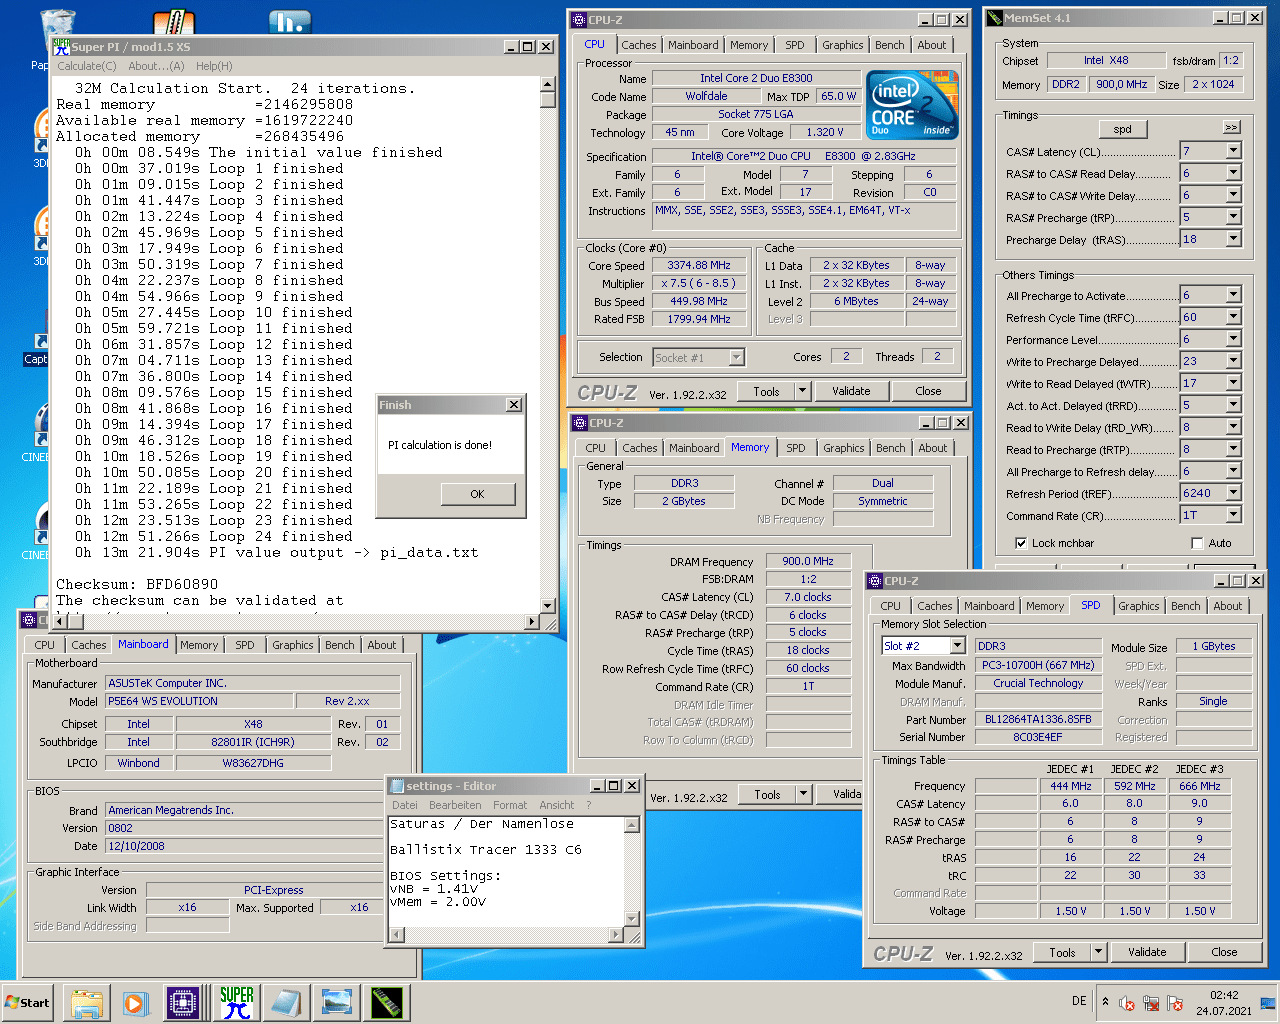
Task: Activate the Super PI taskbar button
Action: point(237,1003)
